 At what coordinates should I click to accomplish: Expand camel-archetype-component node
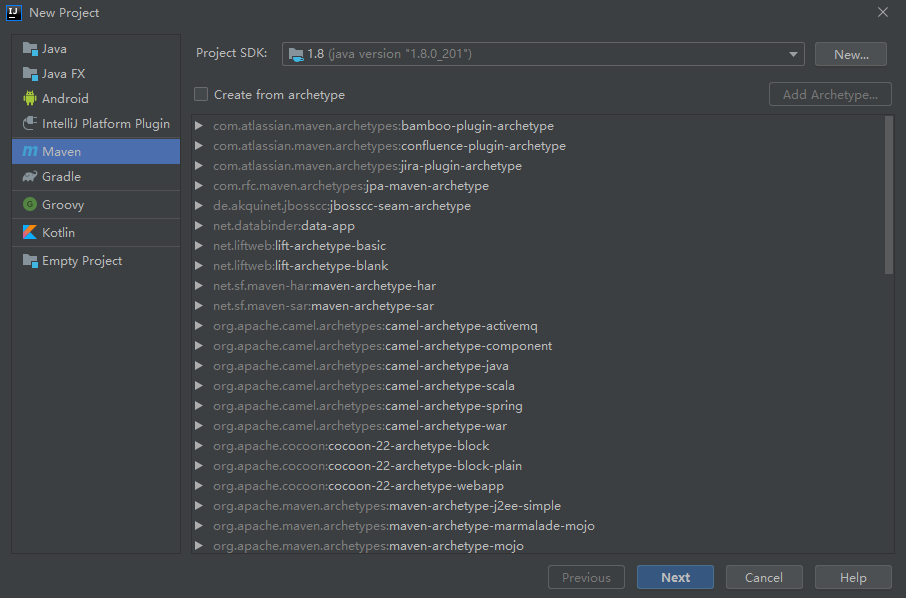199,346
